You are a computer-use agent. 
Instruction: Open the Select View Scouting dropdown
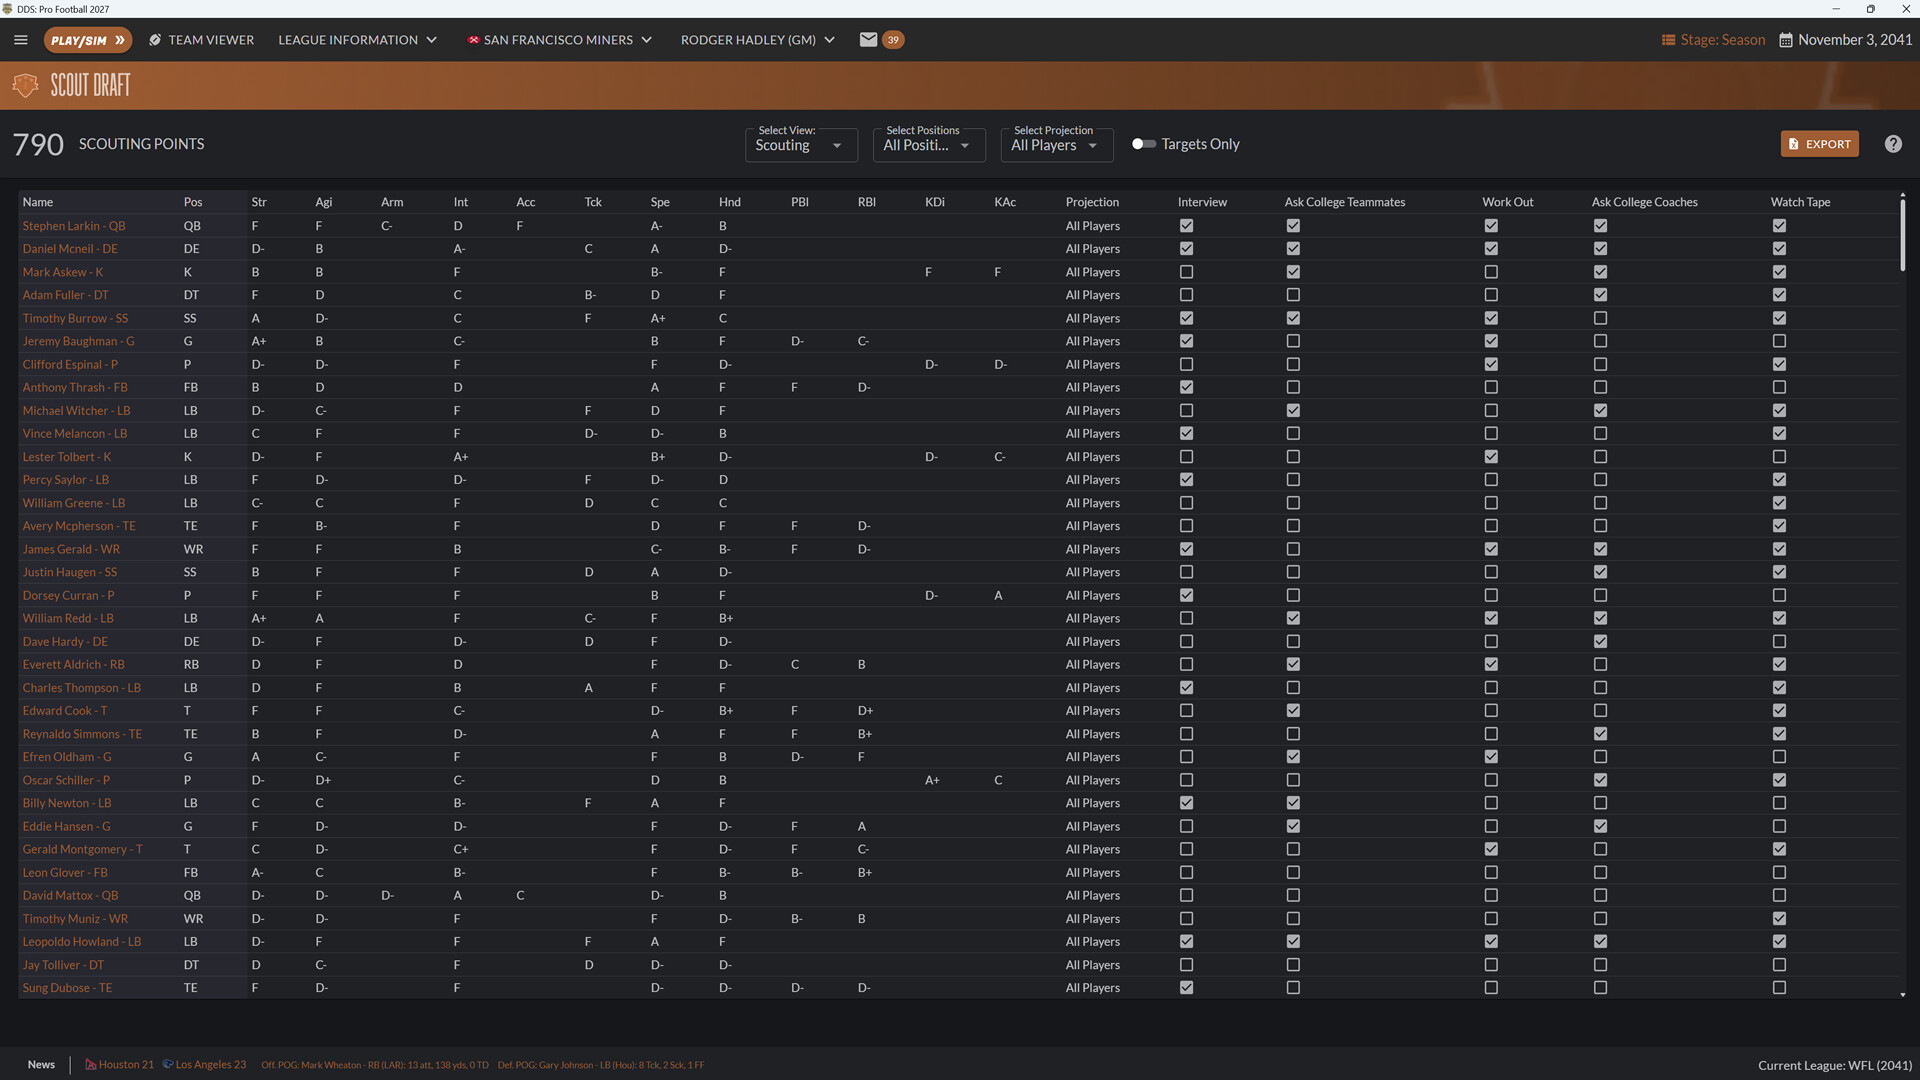801,145
